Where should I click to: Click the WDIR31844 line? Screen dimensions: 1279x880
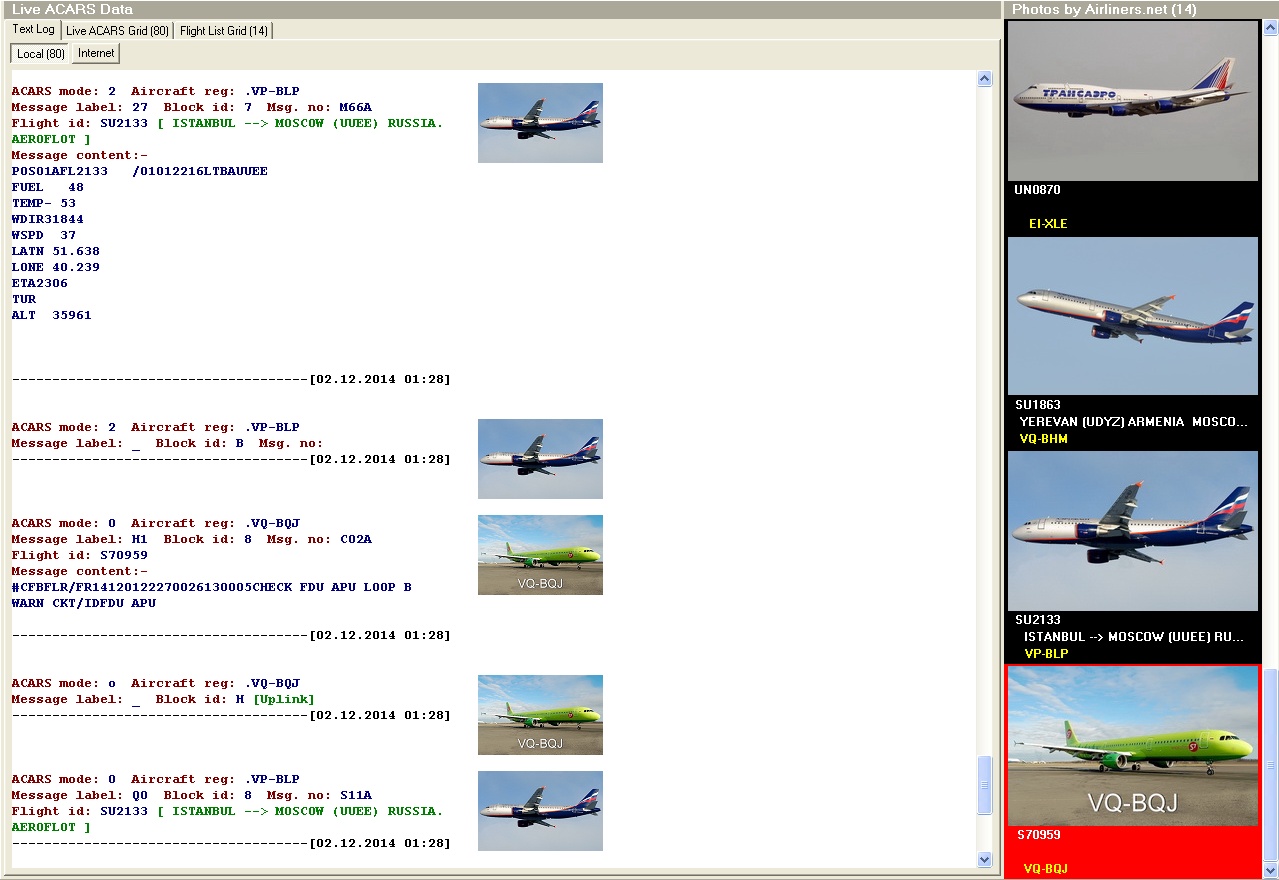tap(48, 219)
